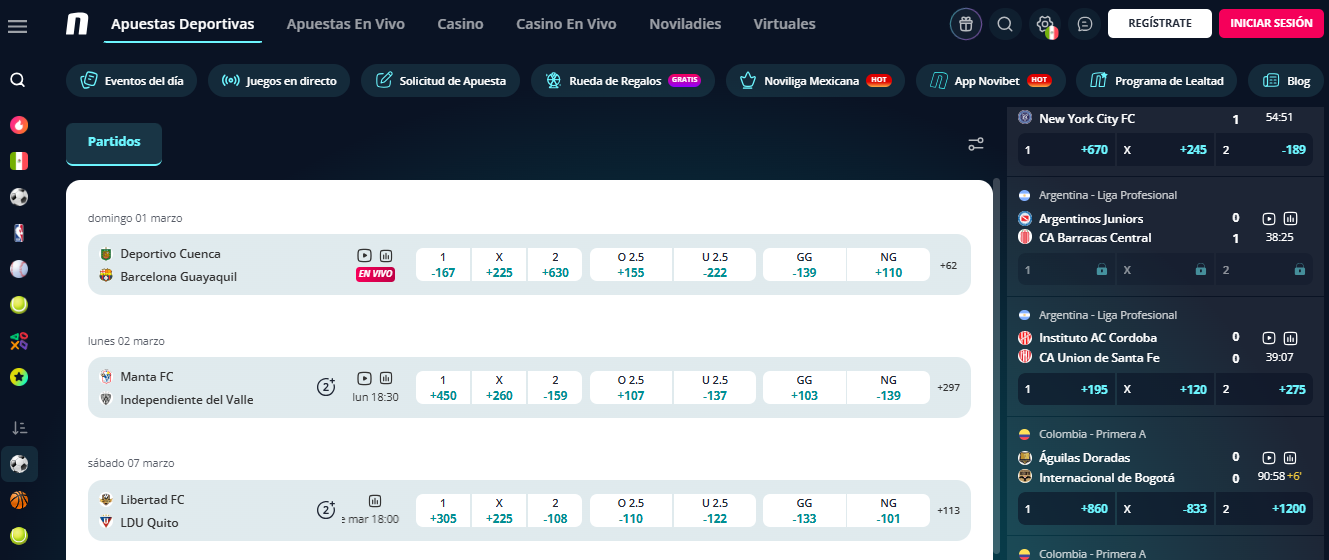Image resolution: width=1329 pixels, height=560 pixels.
Task: Open the Casino En Vivo tab
Action: (566, 24)
